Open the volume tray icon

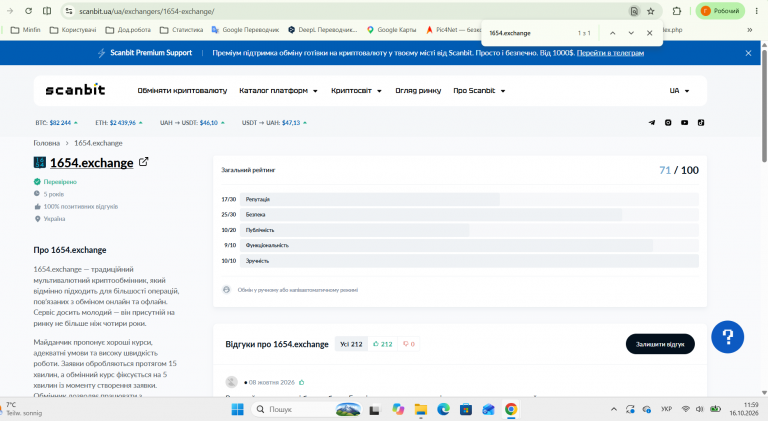tap(699, 409)
